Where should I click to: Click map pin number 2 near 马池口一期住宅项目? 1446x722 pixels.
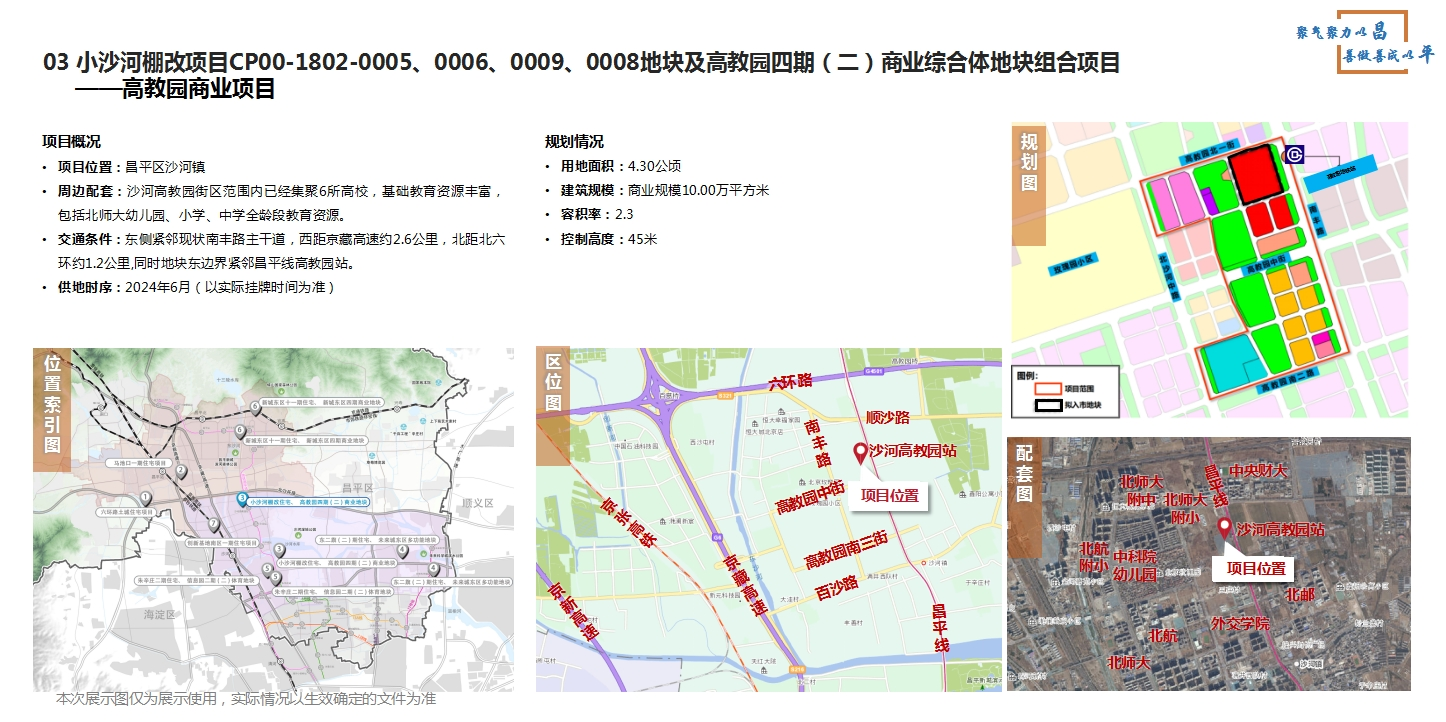pyautogui.click(x=181, y=472)
